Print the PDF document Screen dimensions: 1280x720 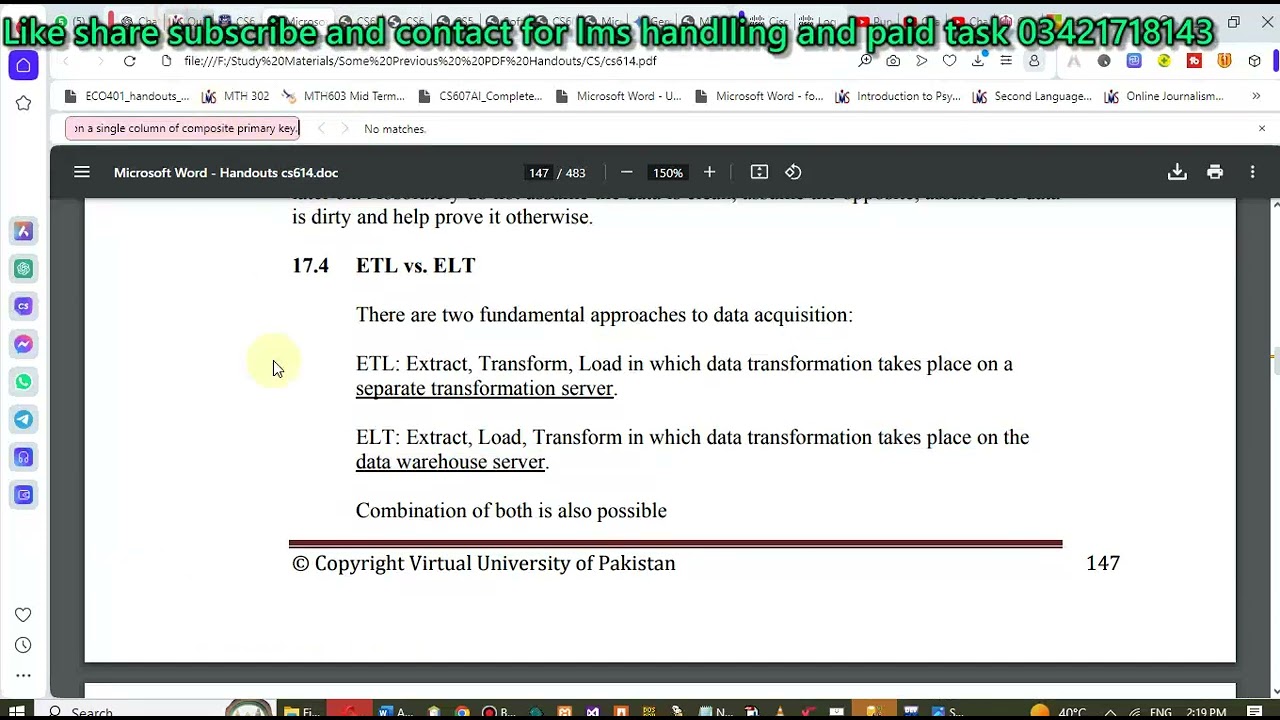pos(1215,172)
